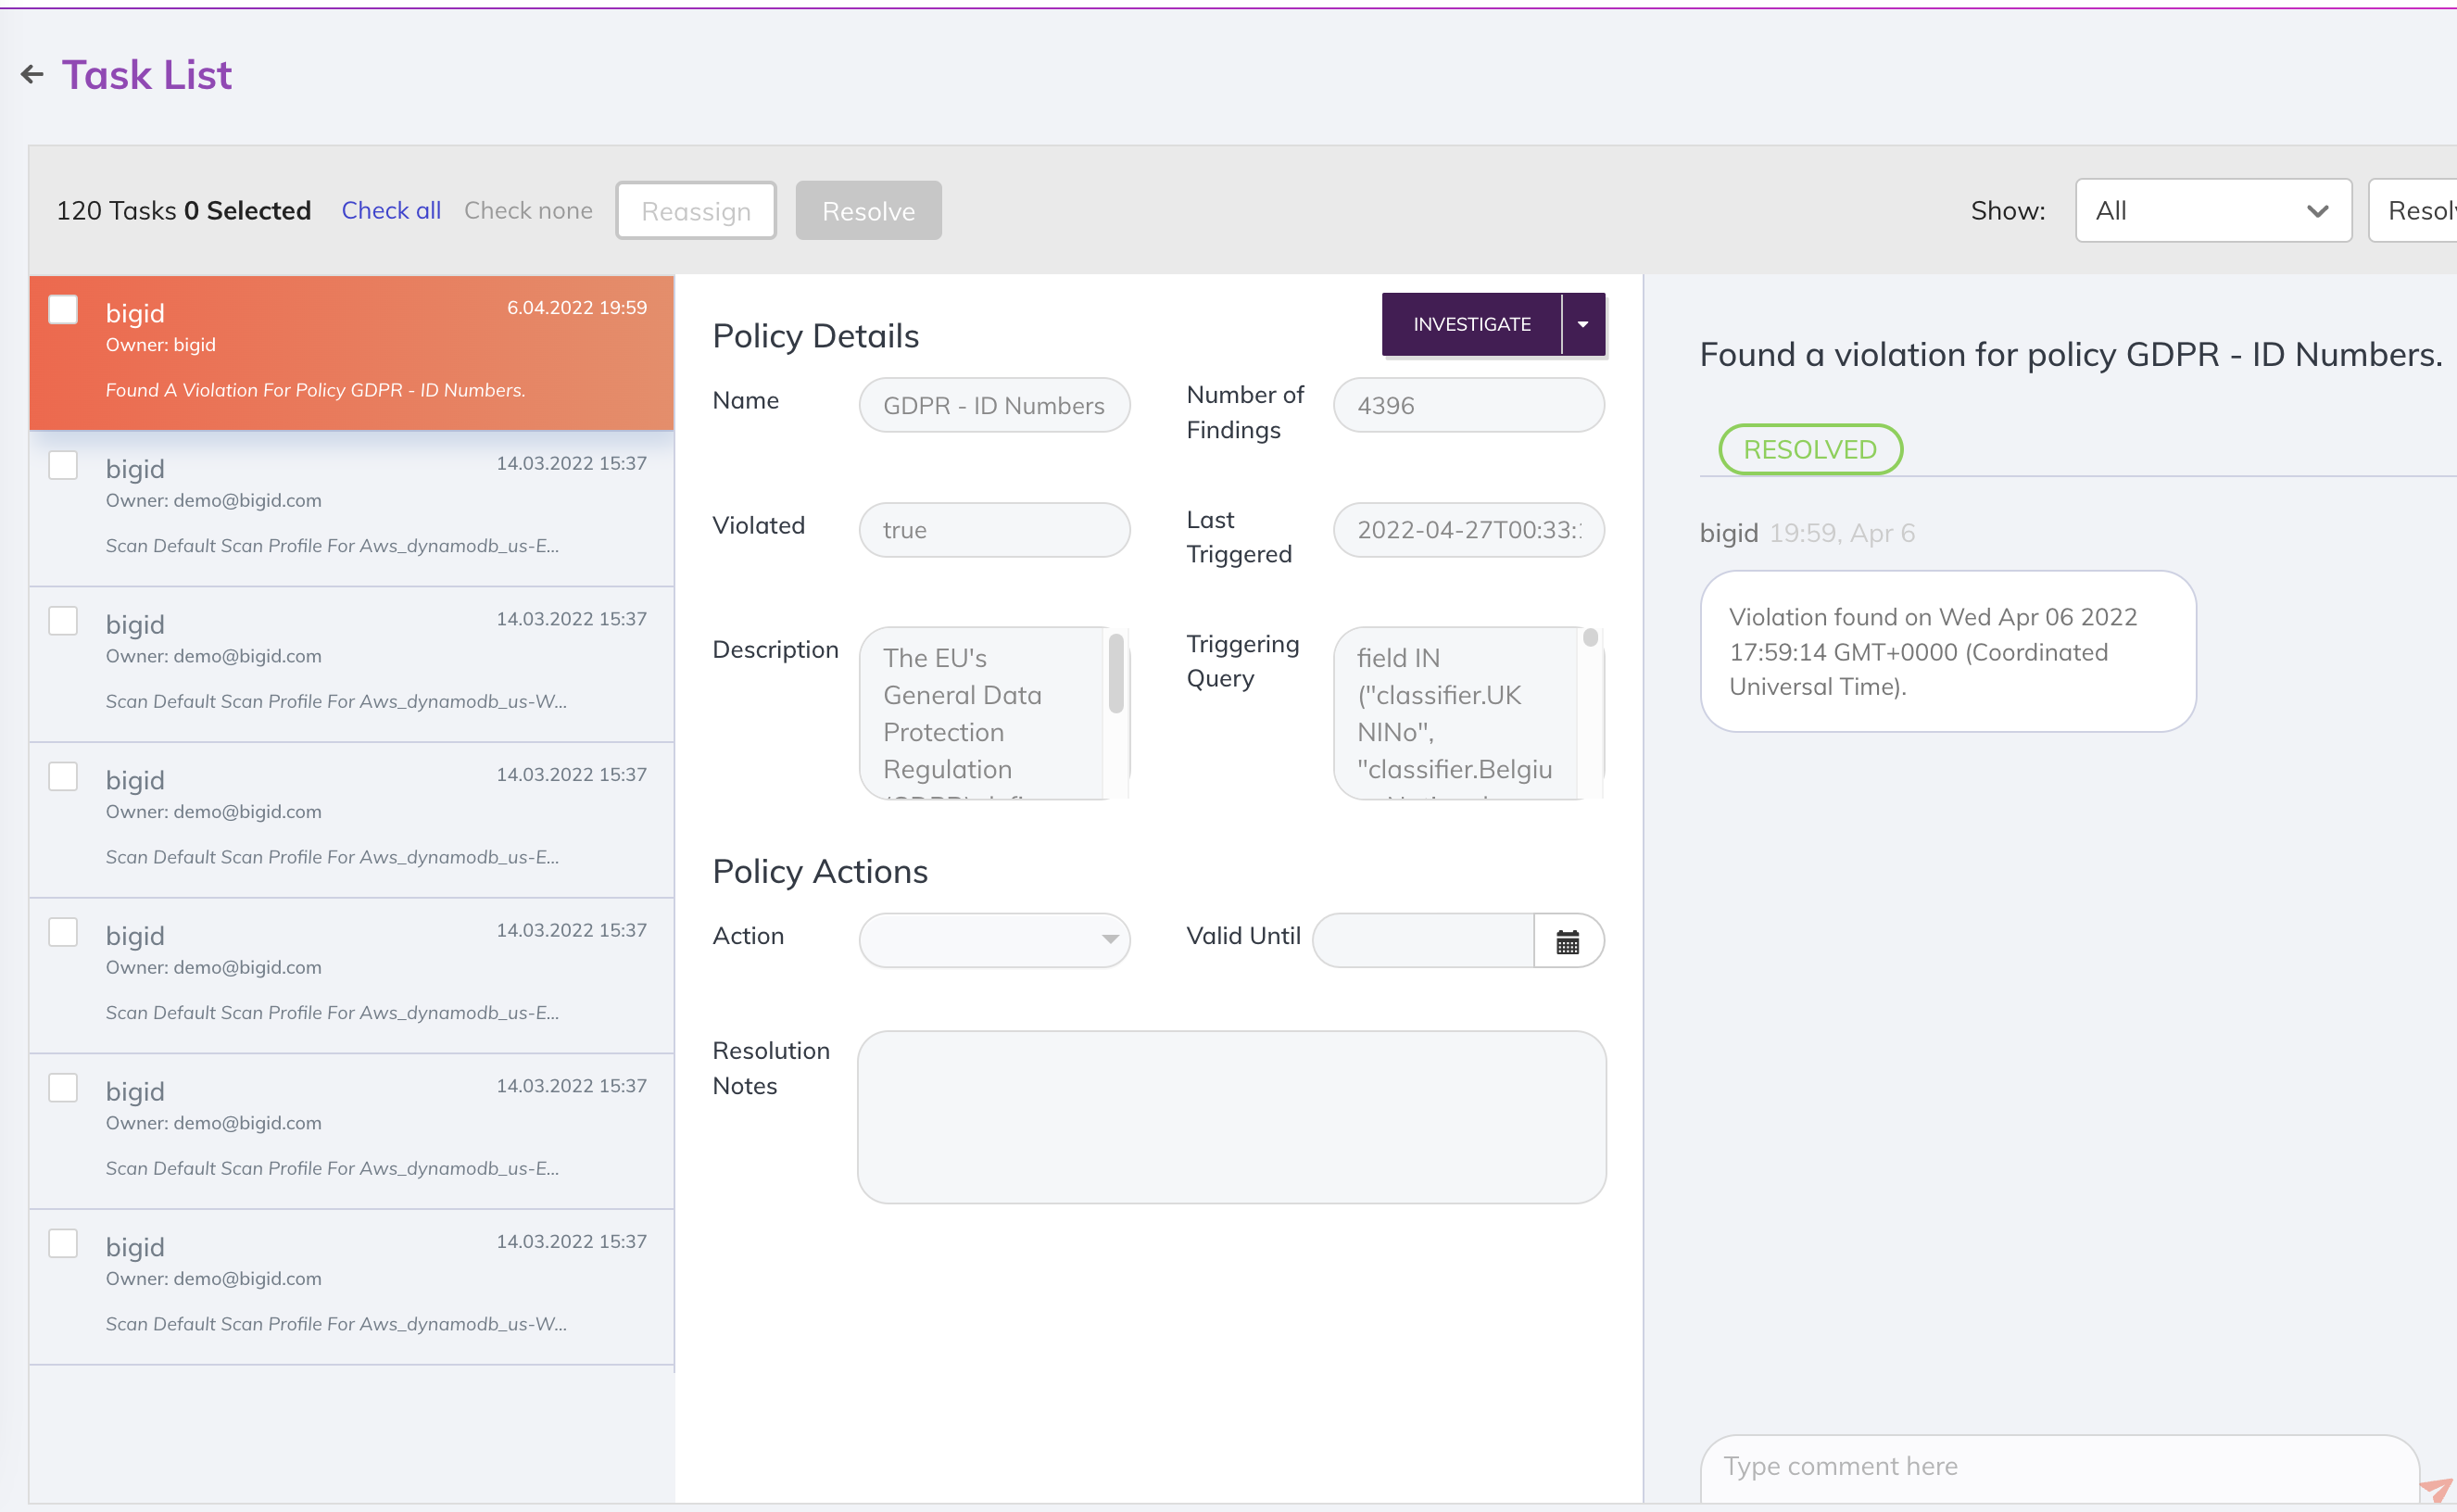This screenshot has height=1512, width=2457.
Task: Click the Description scrollbar thumb
Action: pyautogui.click(x=1116, y=674)
